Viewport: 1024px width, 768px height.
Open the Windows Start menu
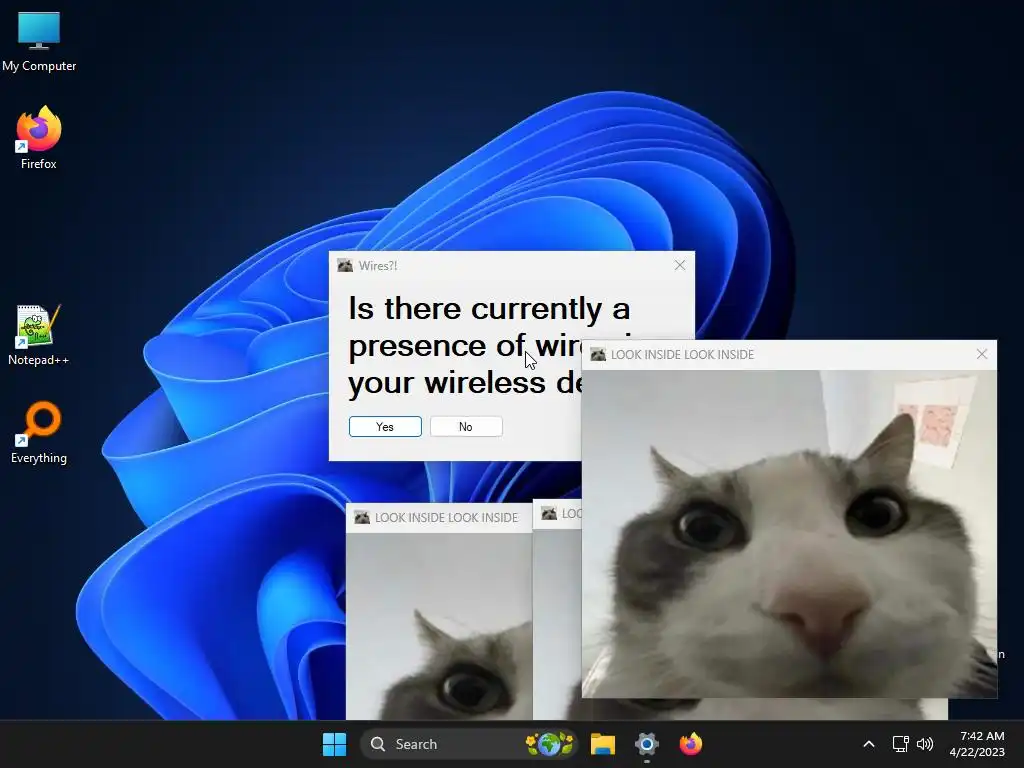(x=334, y=744)
